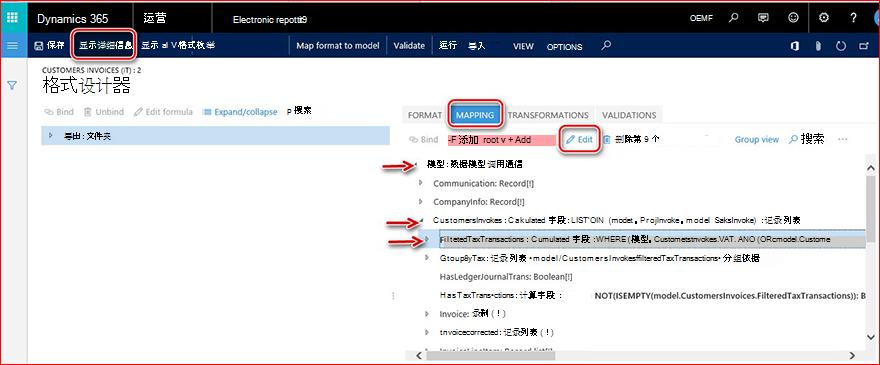The width and height of the screenshot is (880, 365).
Task: Click horizontal scrollbar right arrow
Action: (852, 355)
